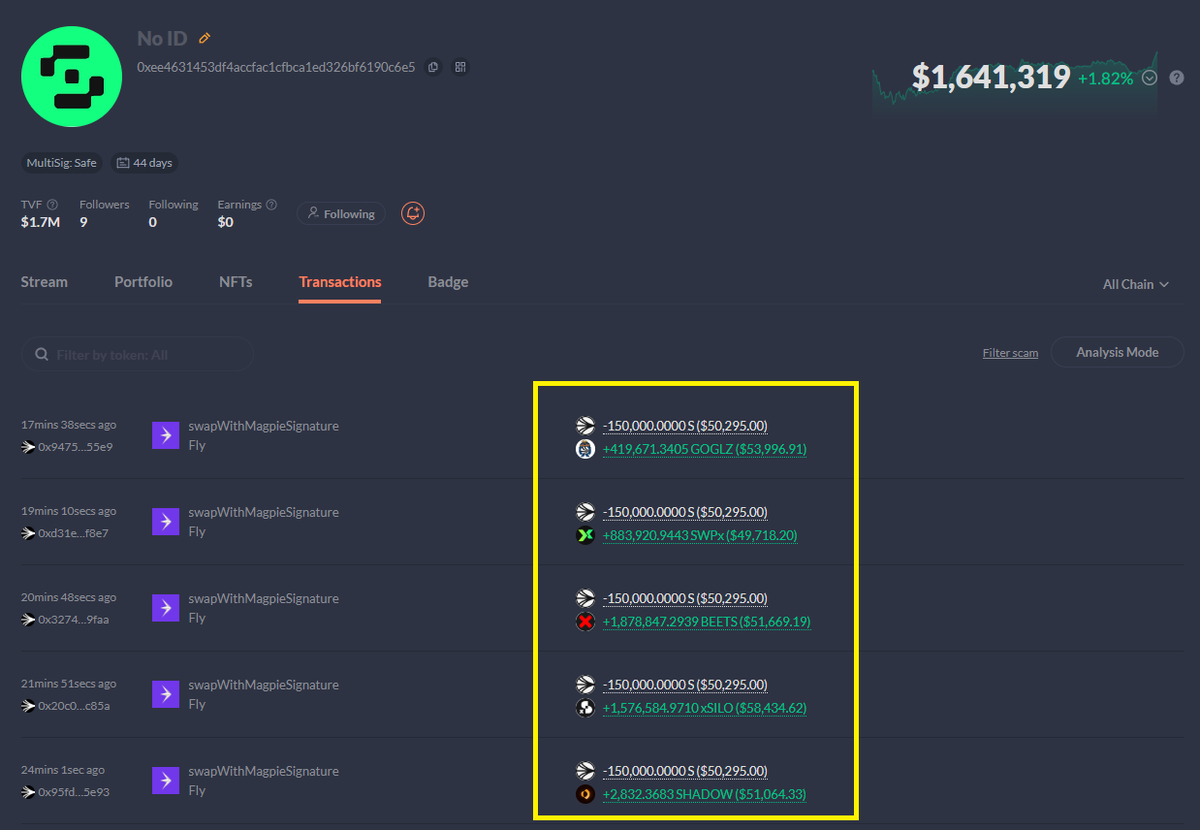Click Fly protocol icon in 19mins row
This screenshot has height=830, width=1200.
click(x=166, y=522)
